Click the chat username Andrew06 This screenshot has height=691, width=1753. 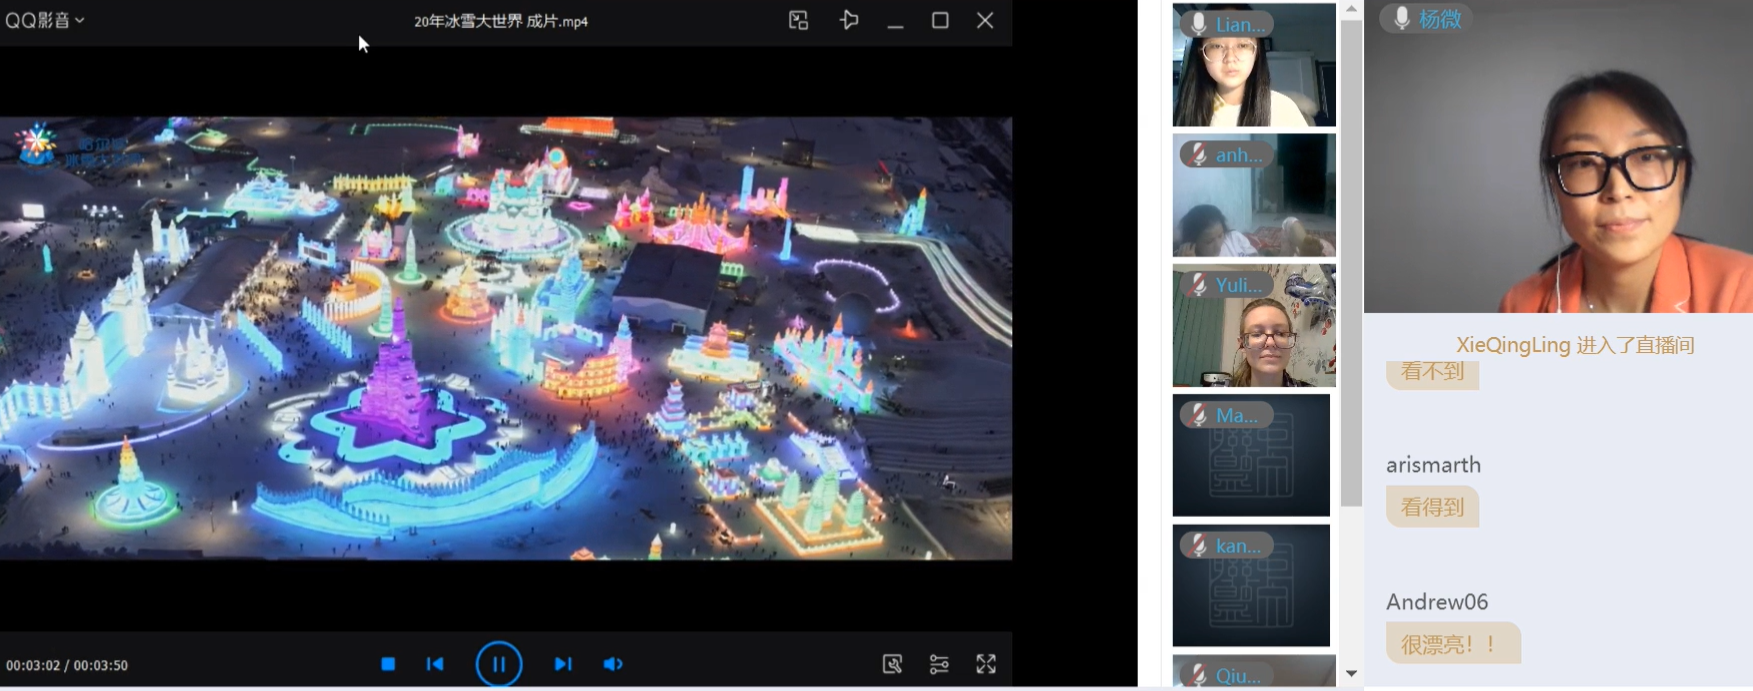pyautogui.click(x=1437, y=602)
